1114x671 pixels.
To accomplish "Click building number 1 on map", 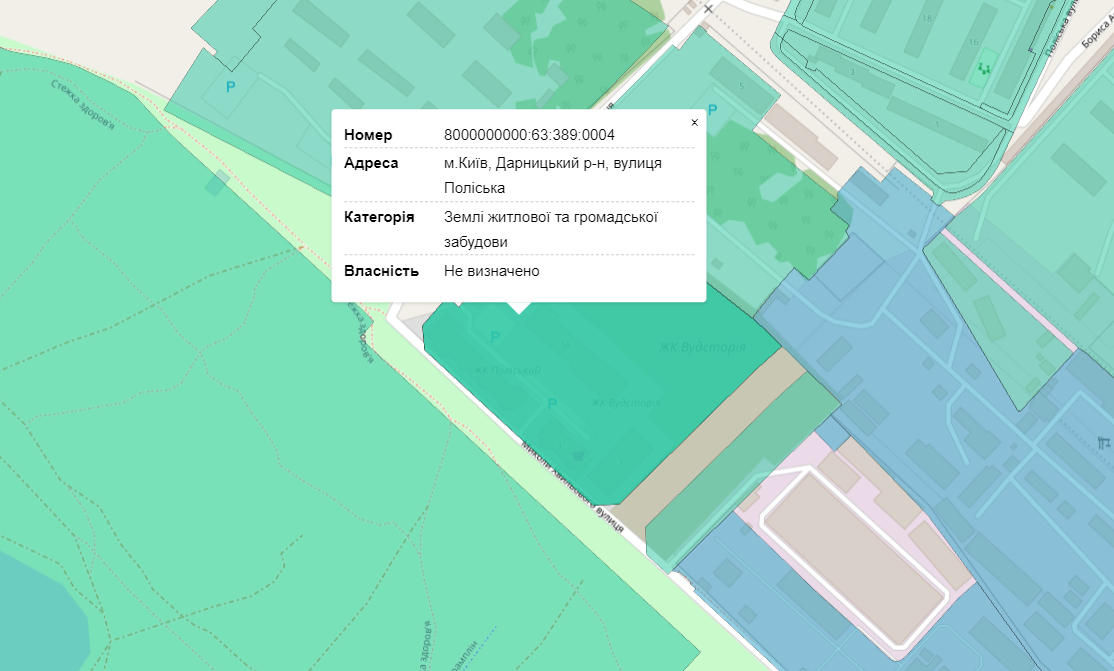I will click(x=936, y=123).
